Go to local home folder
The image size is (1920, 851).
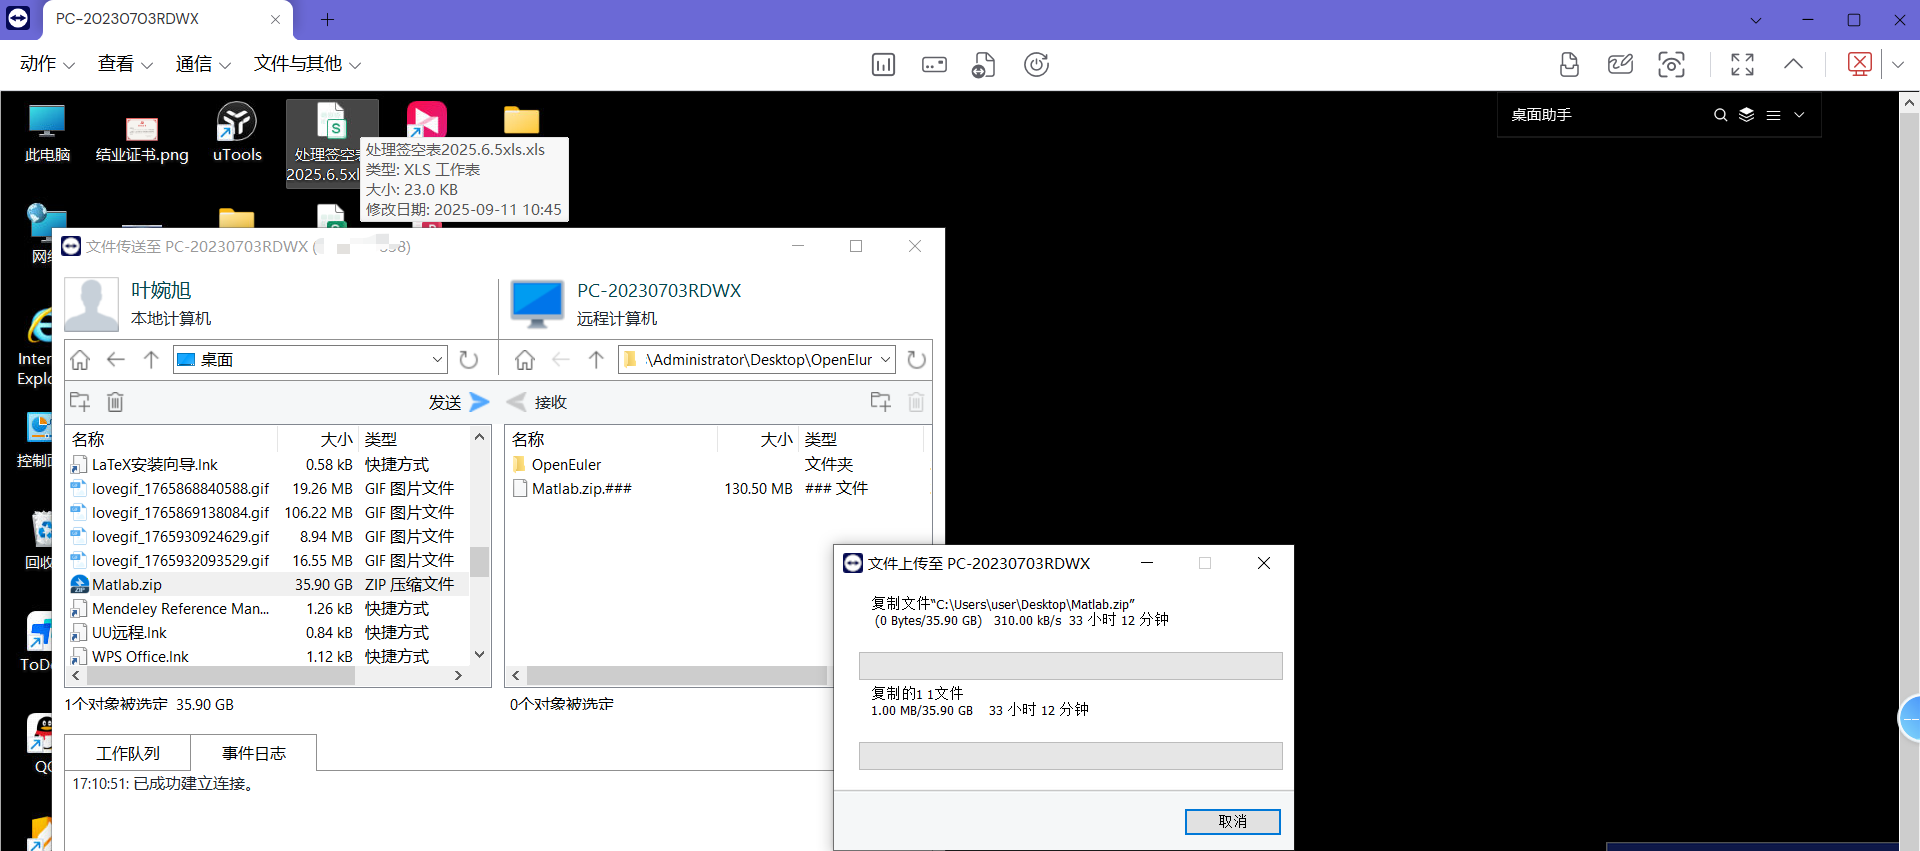click(80, 360)
